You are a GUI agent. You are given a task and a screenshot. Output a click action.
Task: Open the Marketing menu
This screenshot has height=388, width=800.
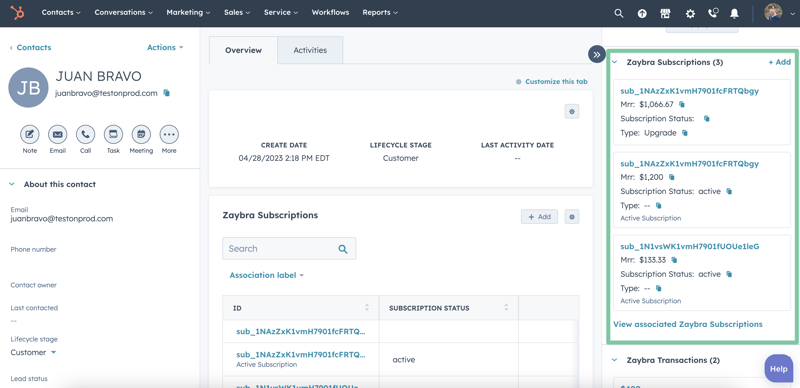pos(188,12)
